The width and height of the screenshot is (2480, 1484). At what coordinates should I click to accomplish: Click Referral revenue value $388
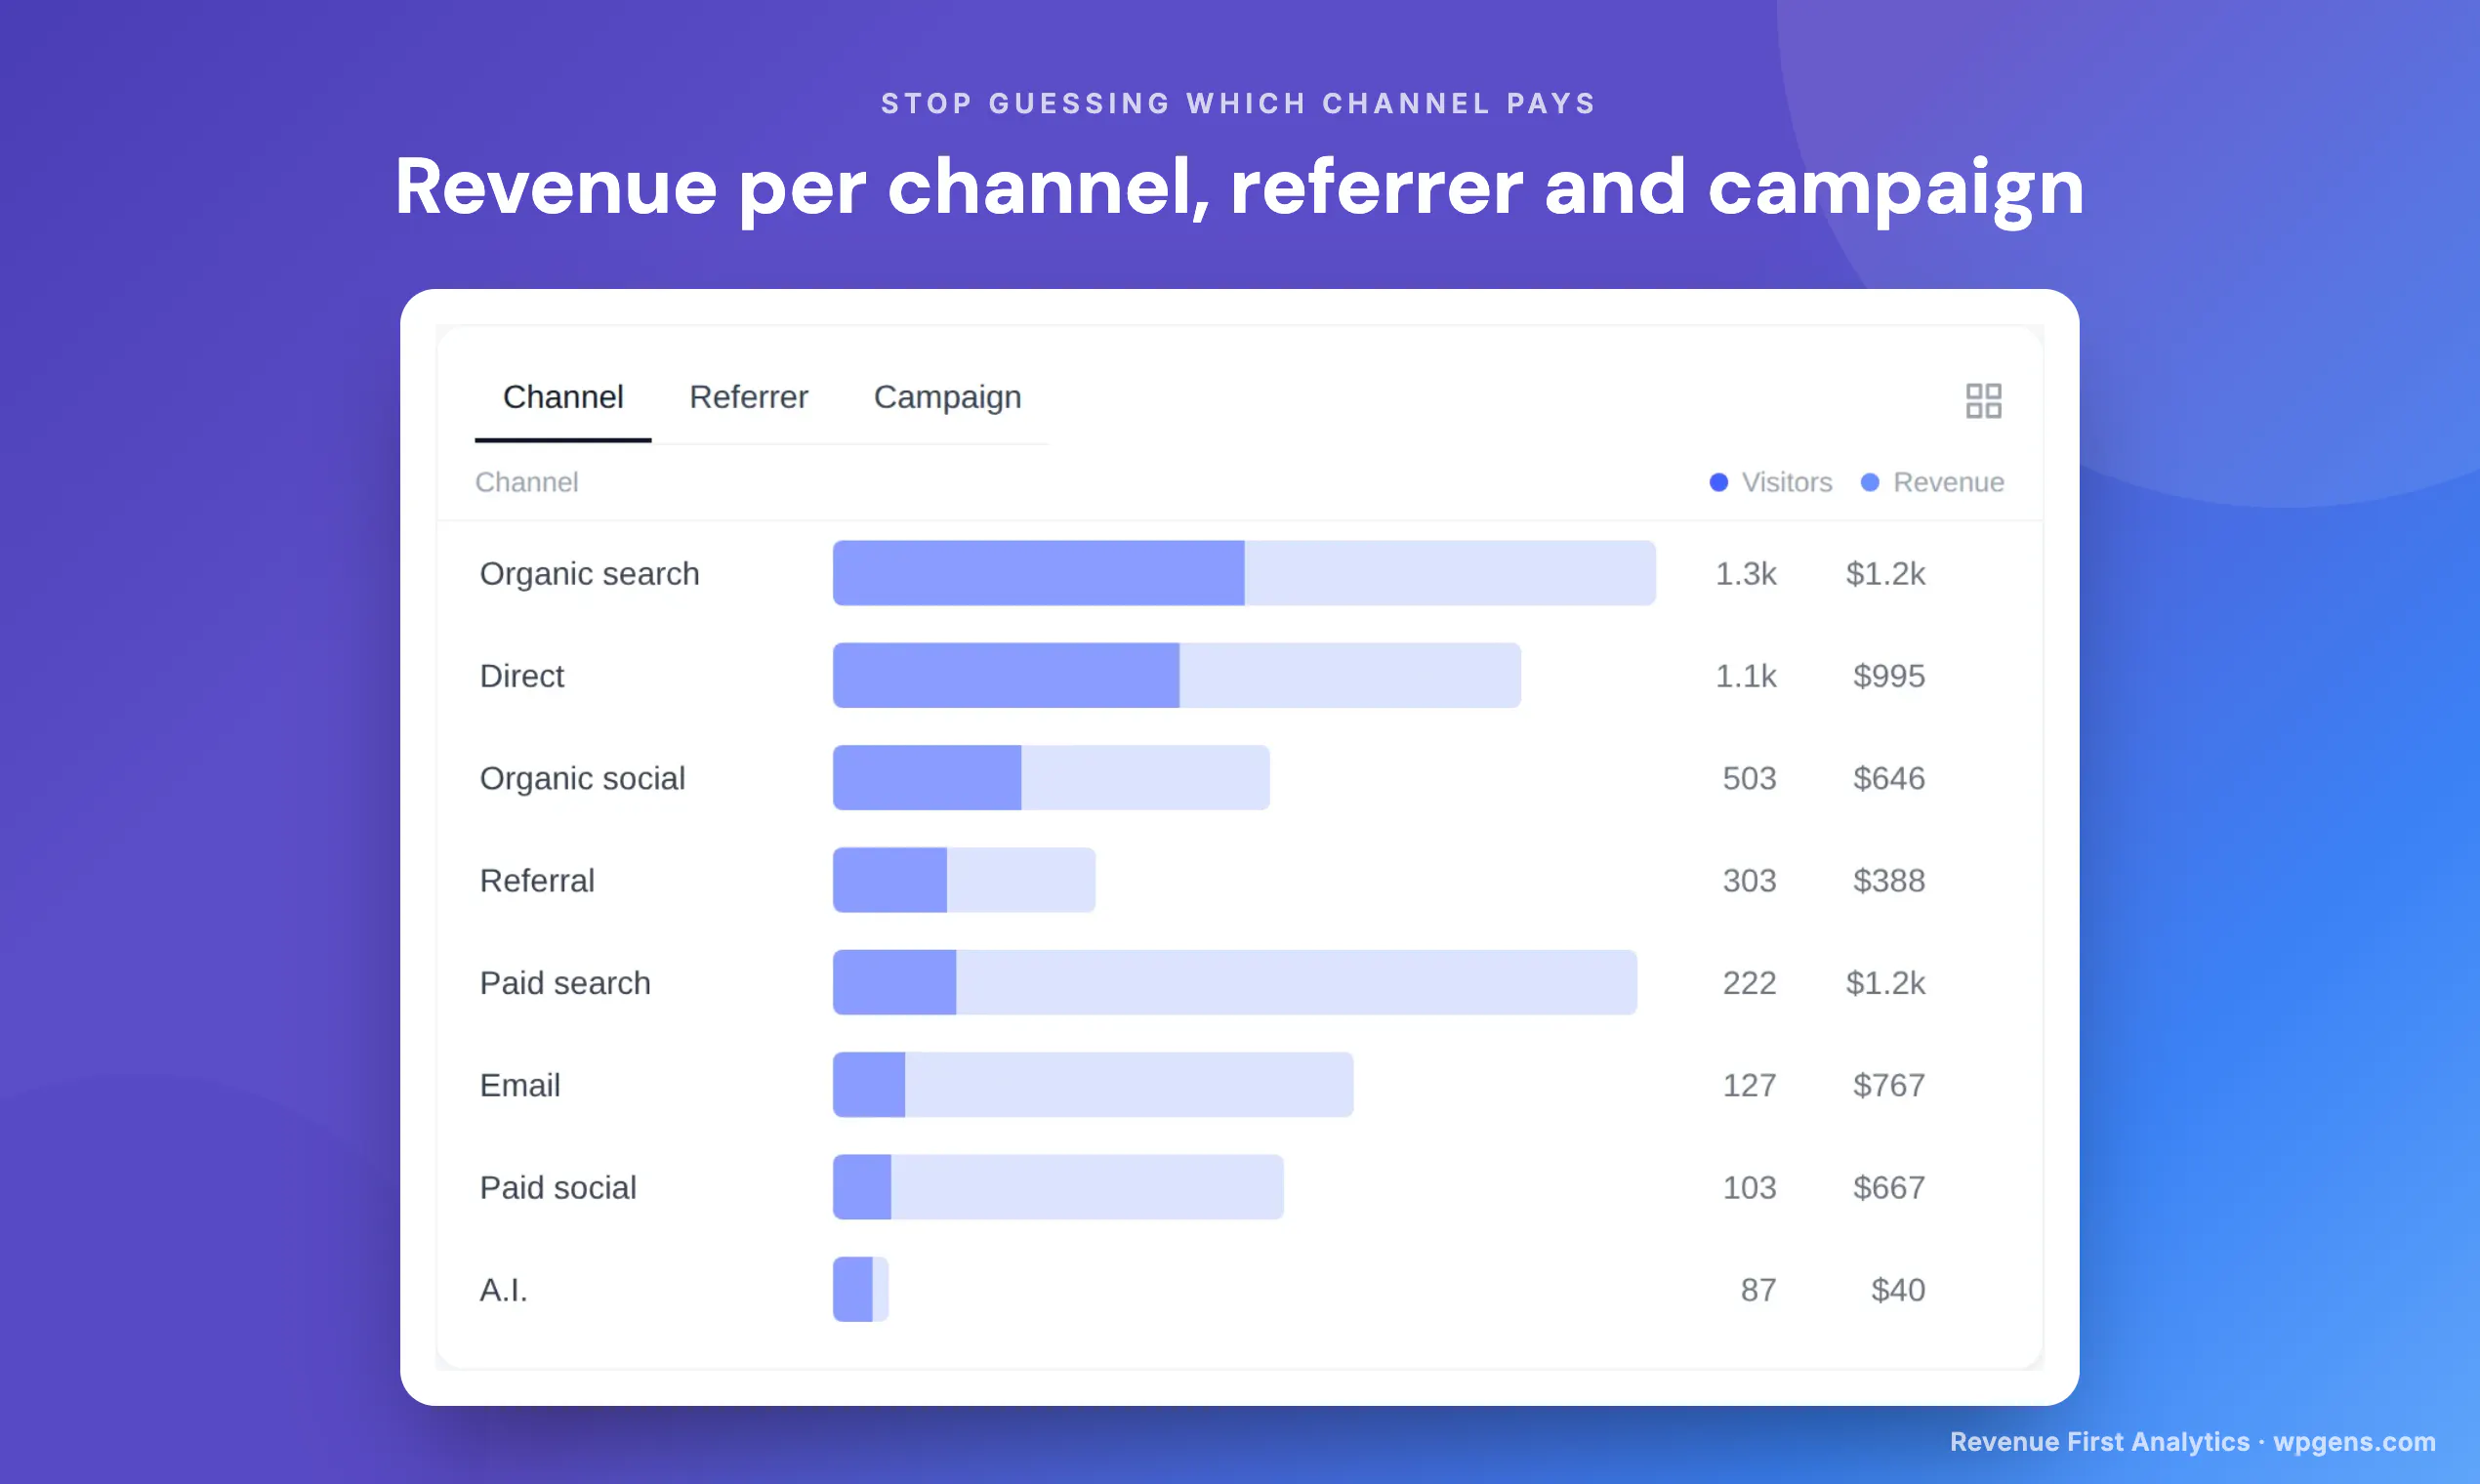1888,880
